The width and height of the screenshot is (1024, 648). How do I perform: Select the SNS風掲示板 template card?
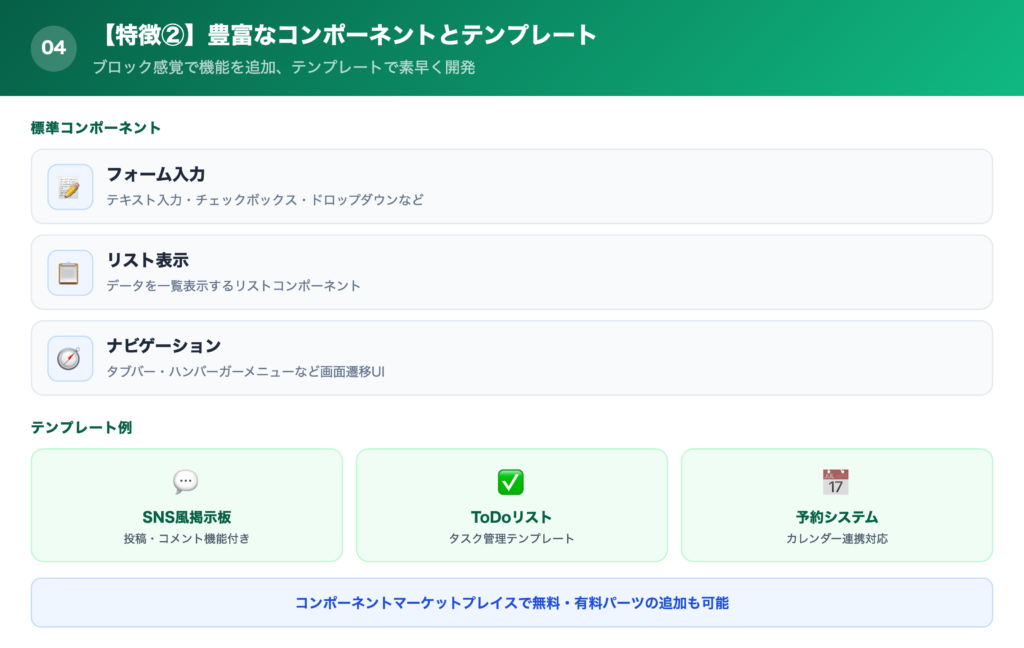pos(186,505)
